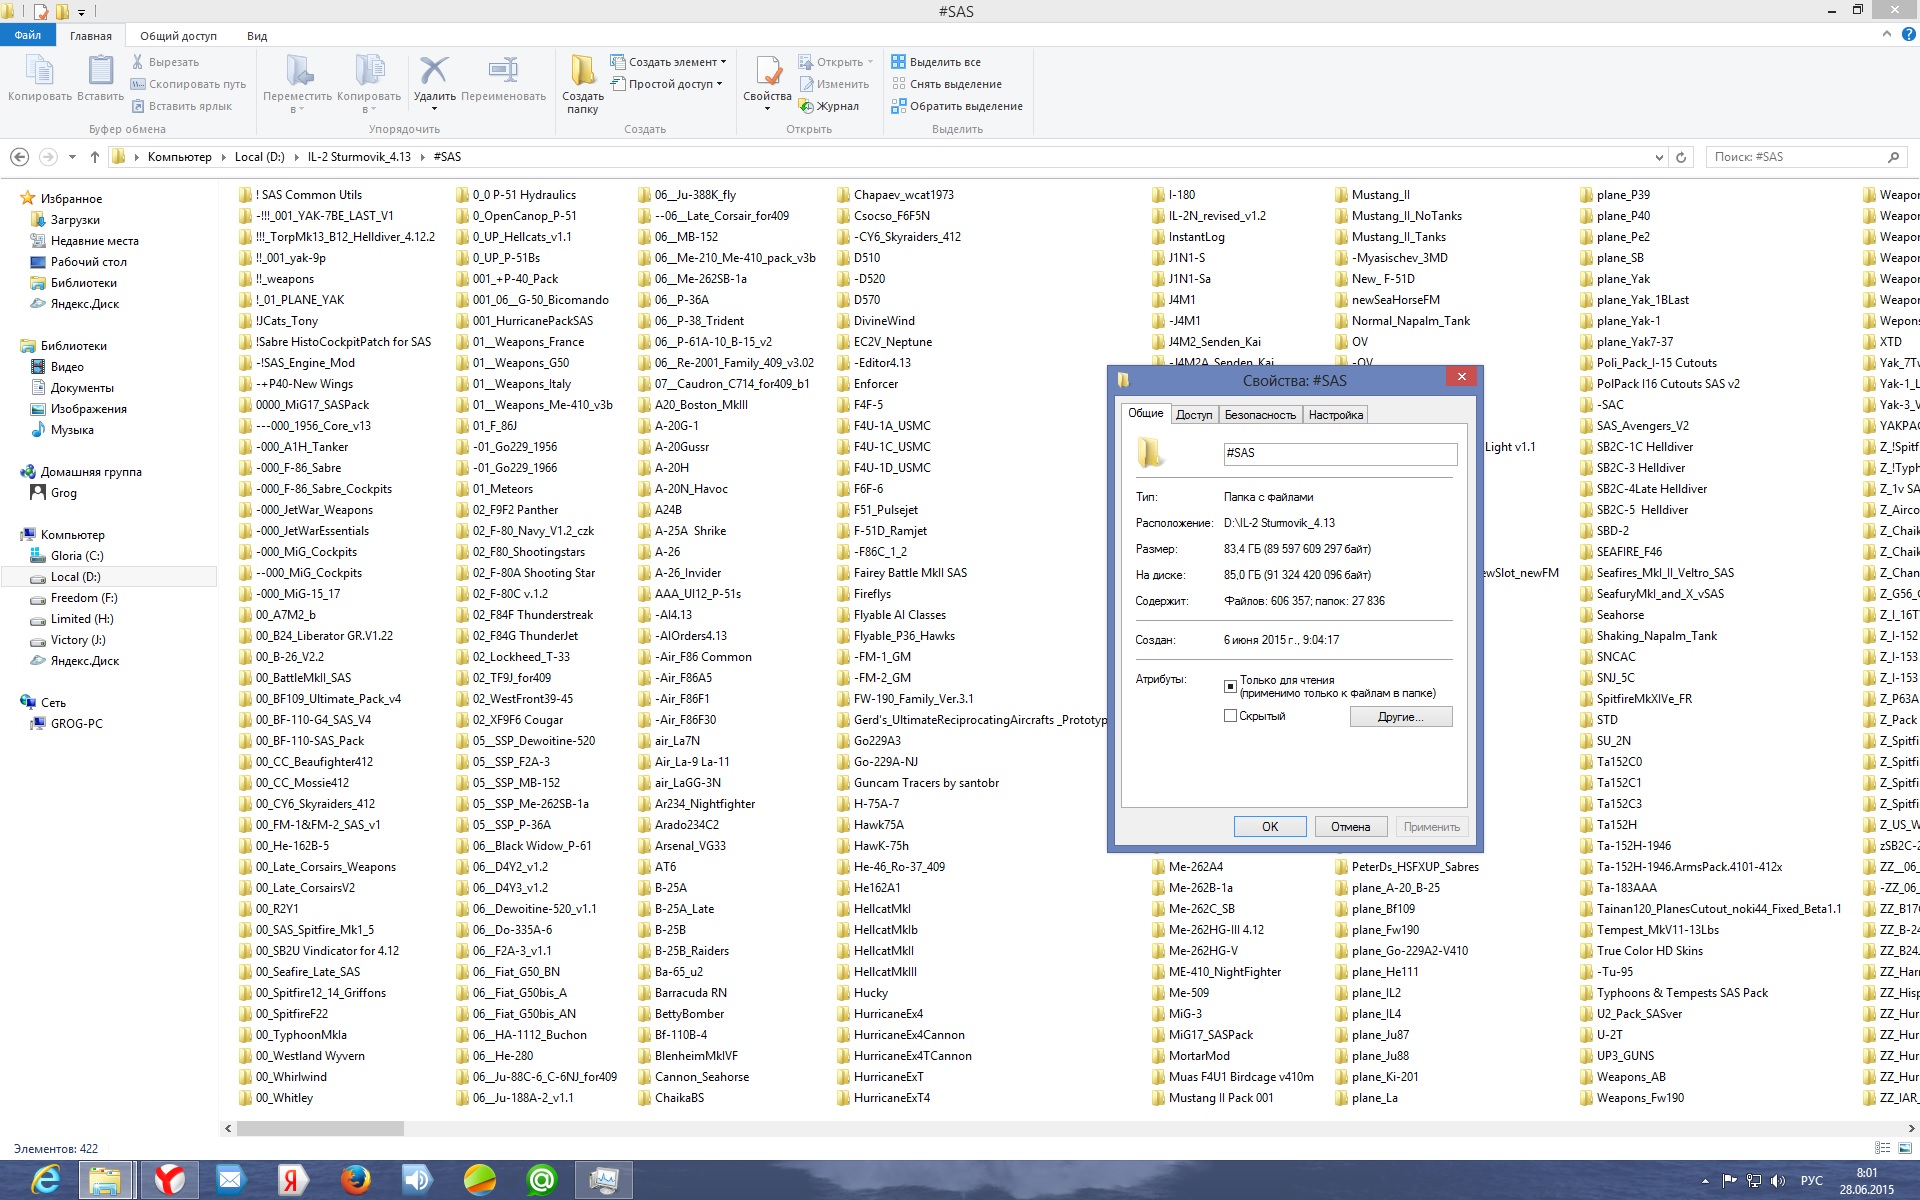This screenshot has width=1920, height=1200.
Task: Enable the Скрытый (Hidden) attribute checkbox
Action: click(1230, 716)
